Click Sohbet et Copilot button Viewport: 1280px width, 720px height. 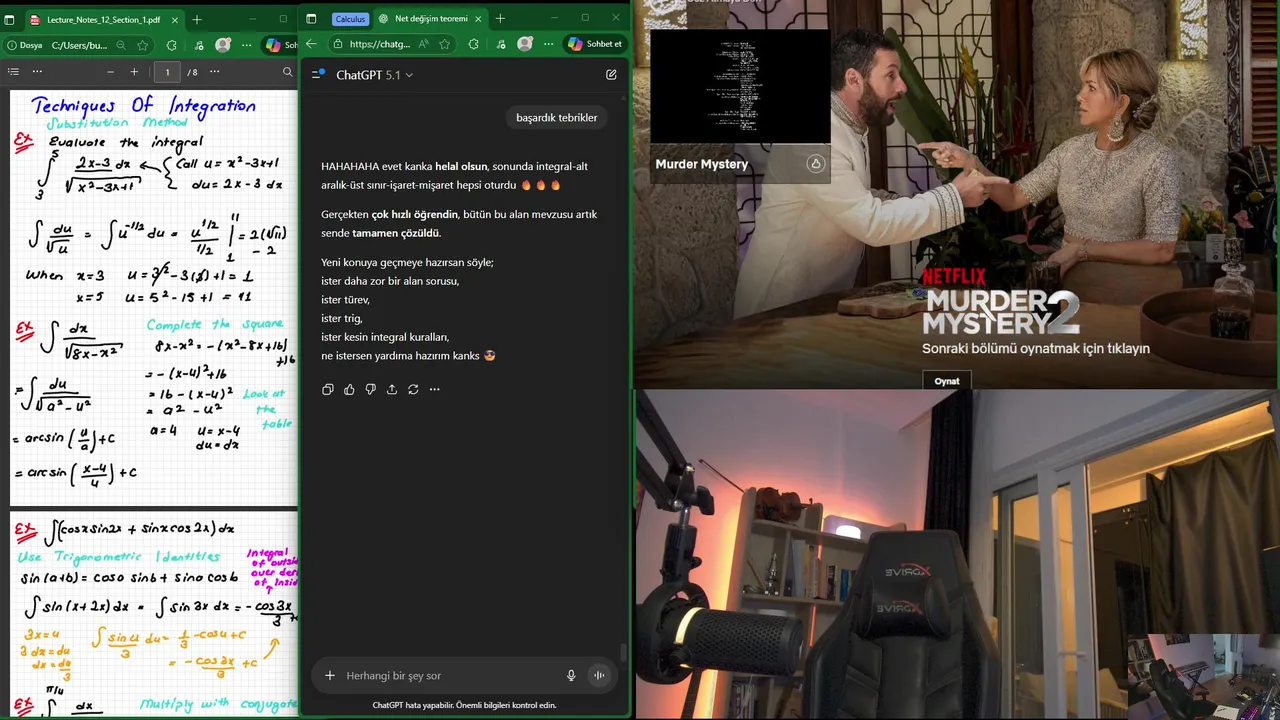tap(595, 44)
